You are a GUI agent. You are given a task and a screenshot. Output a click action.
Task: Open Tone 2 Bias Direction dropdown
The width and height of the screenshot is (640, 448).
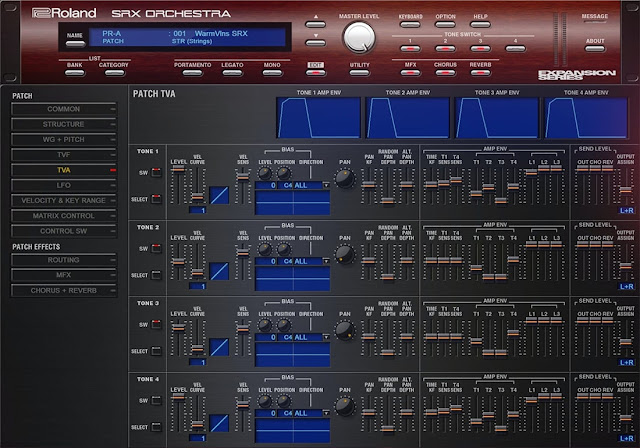point(326,262)
